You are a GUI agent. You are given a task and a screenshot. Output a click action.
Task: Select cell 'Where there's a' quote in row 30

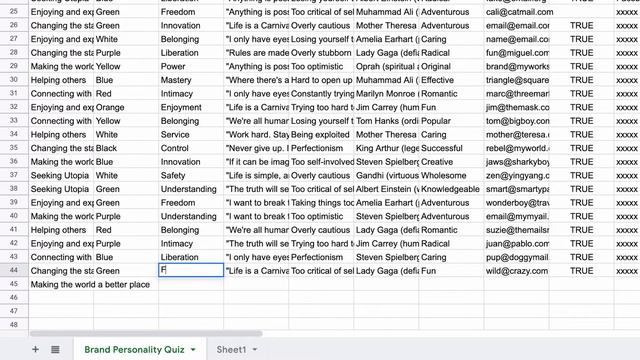coord(256,80)
